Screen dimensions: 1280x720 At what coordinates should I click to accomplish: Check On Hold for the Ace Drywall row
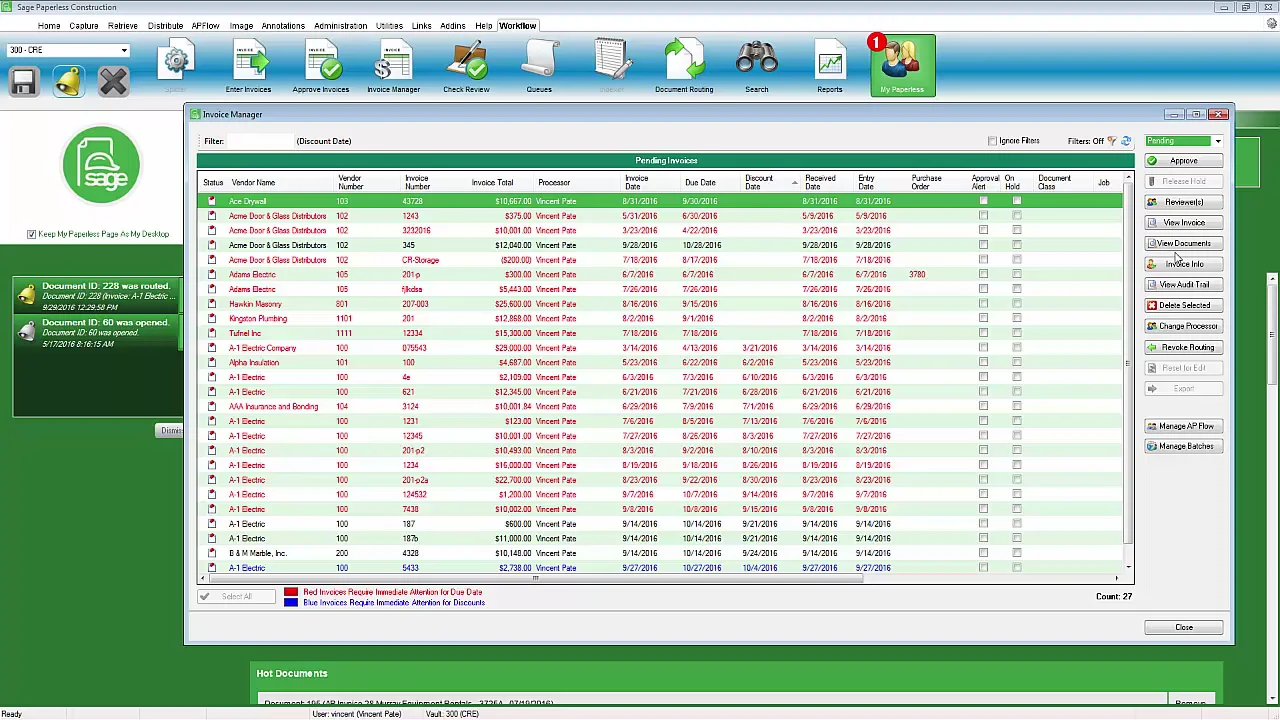(x=1017, y=201)
